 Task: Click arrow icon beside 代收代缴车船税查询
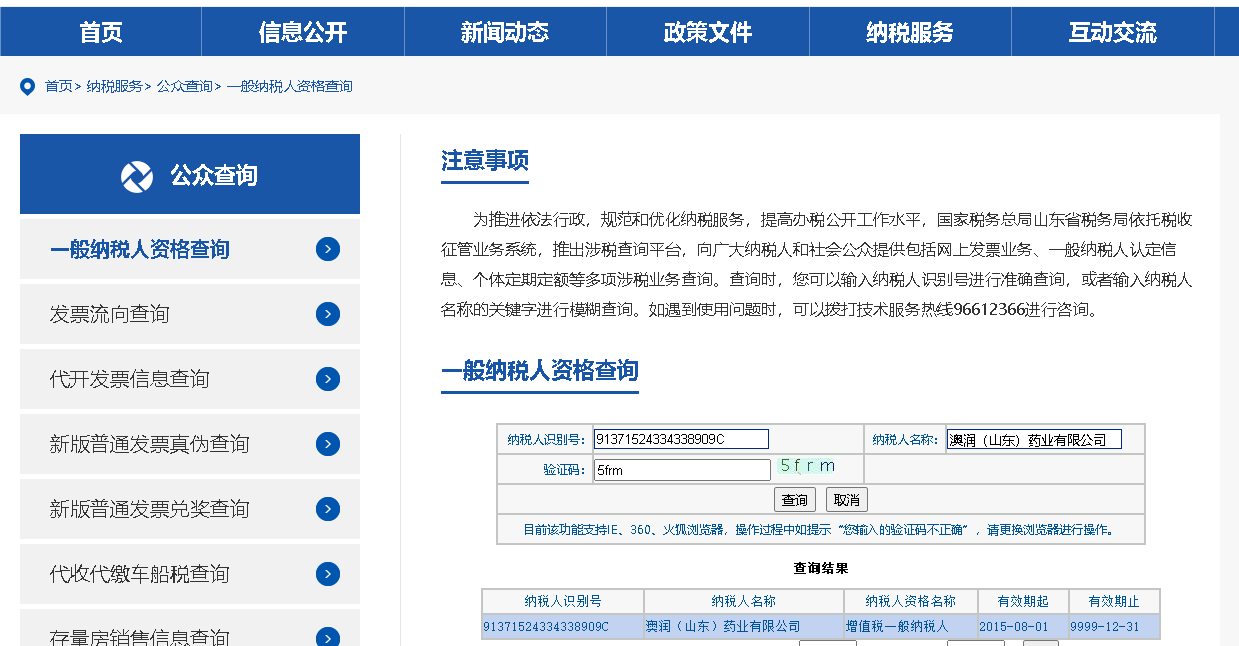[x=328, y=574]
